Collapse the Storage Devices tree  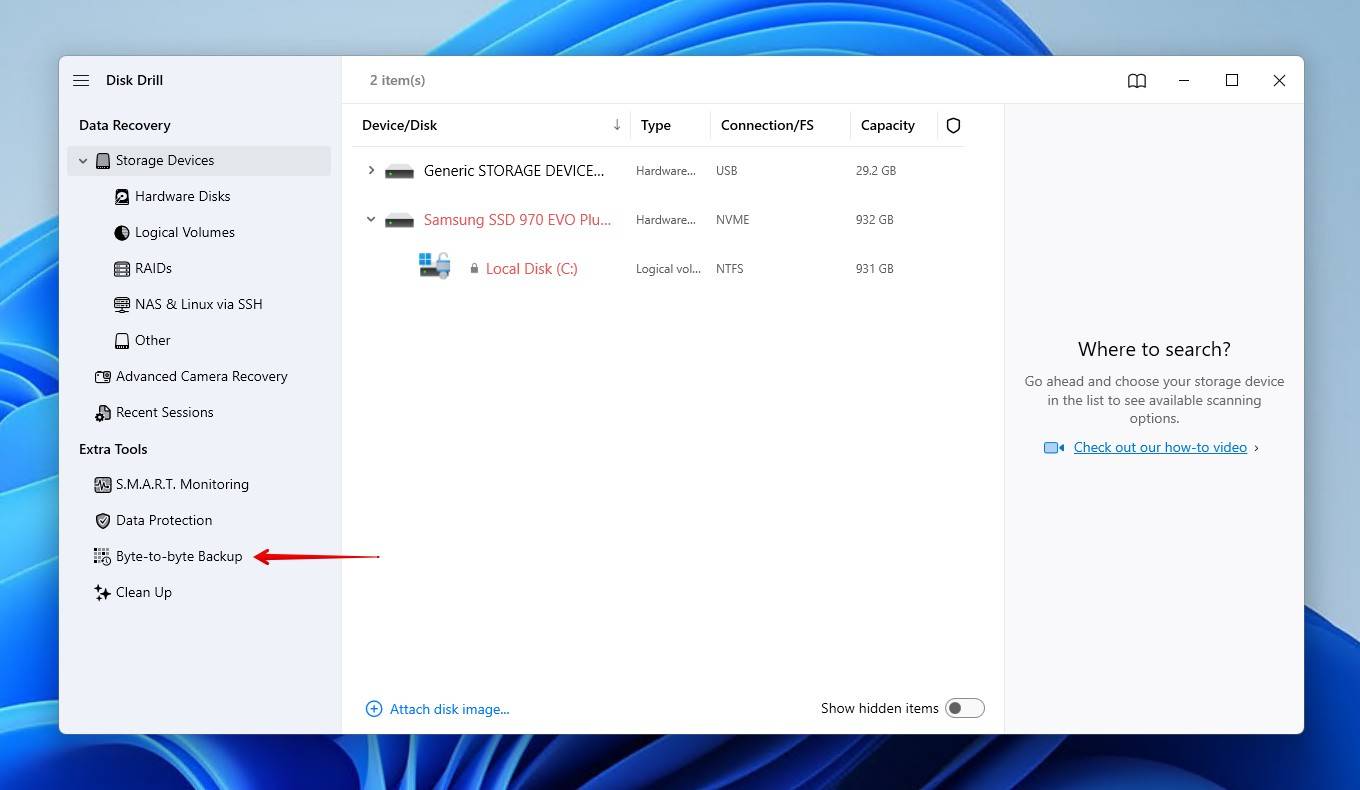click(83, 160)
